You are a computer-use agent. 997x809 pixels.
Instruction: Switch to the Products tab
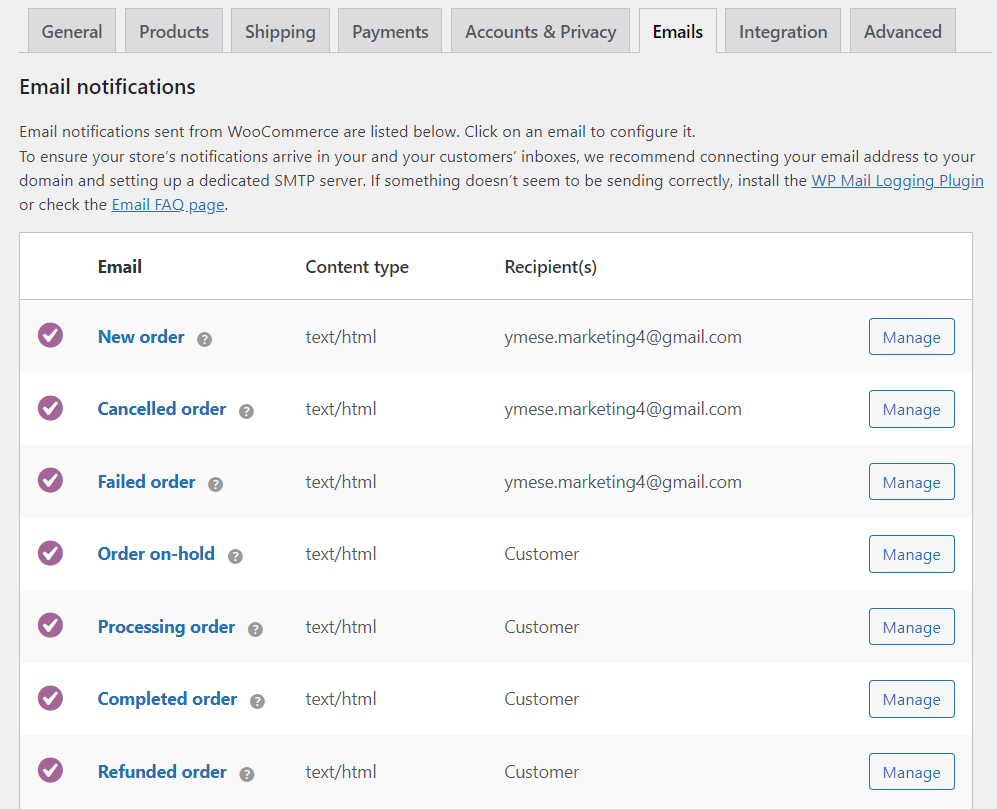(x=174, y=31)
